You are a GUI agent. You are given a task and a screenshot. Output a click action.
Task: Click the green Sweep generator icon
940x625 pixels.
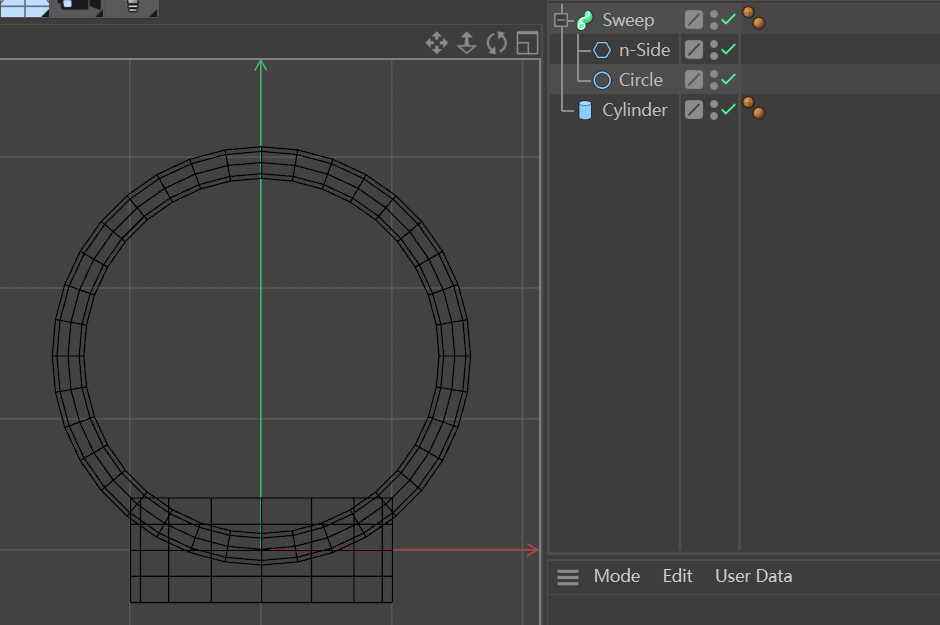[585, 20]
